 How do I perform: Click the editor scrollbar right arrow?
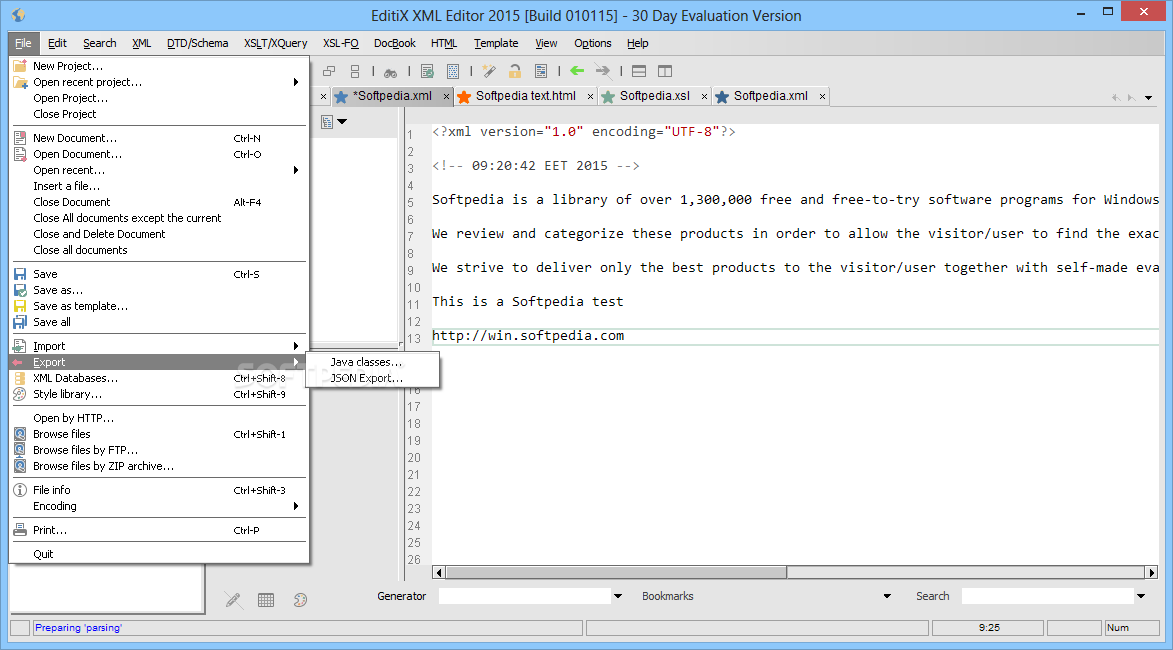point(1152,572)
